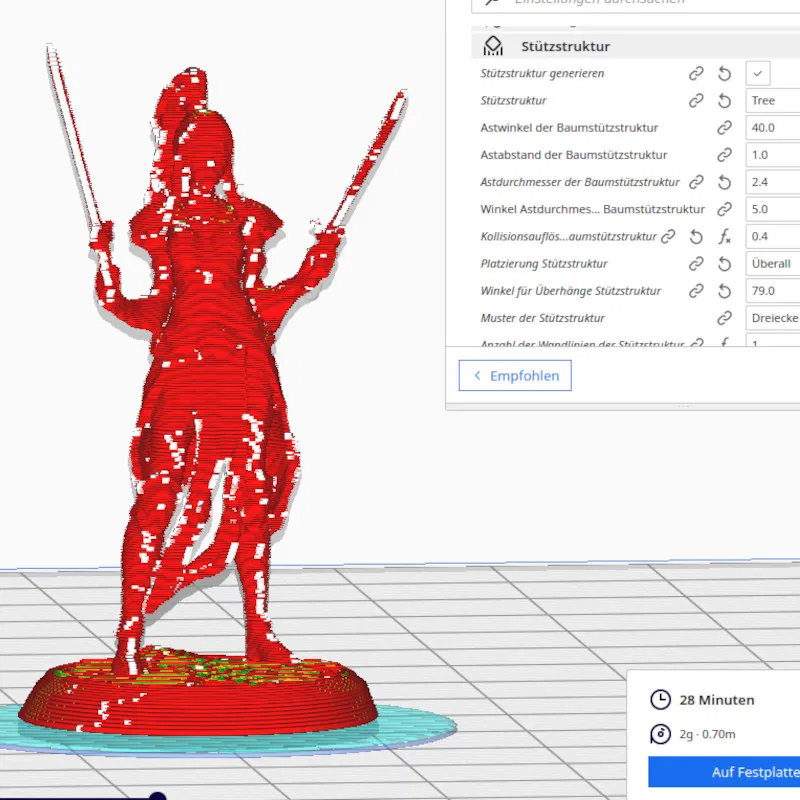The height and width of the screenshot is (800, 800).
Task: Click the Astwinkel value field showing 40.0
Action: 772,128
